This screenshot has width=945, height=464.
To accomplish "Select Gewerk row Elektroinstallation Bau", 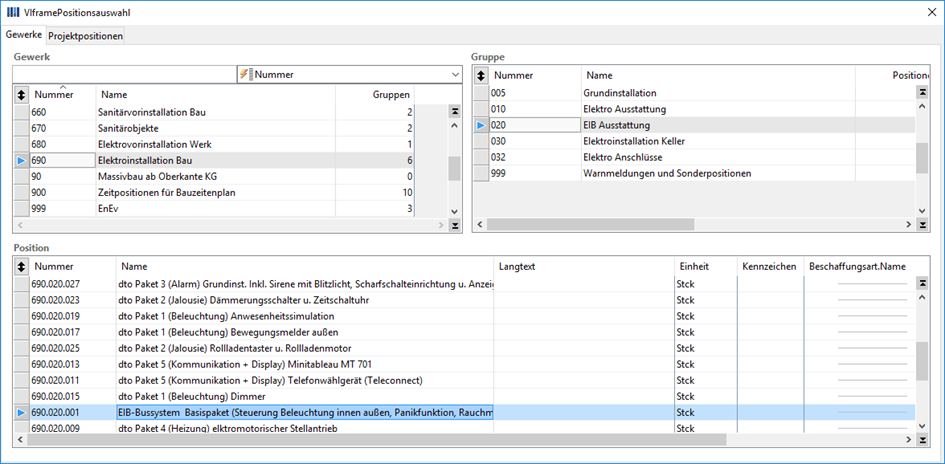I will [214, 161].
